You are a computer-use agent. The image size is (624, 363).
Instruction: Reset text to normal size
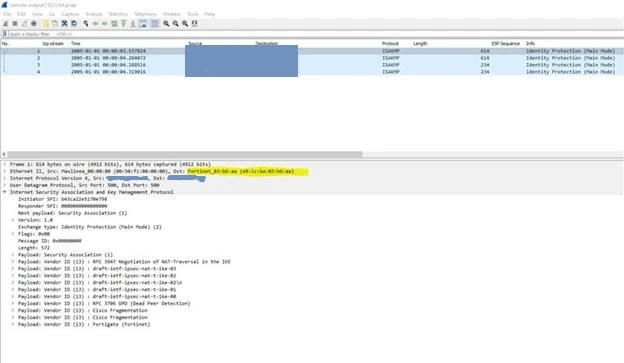click(x=185, y=24)
